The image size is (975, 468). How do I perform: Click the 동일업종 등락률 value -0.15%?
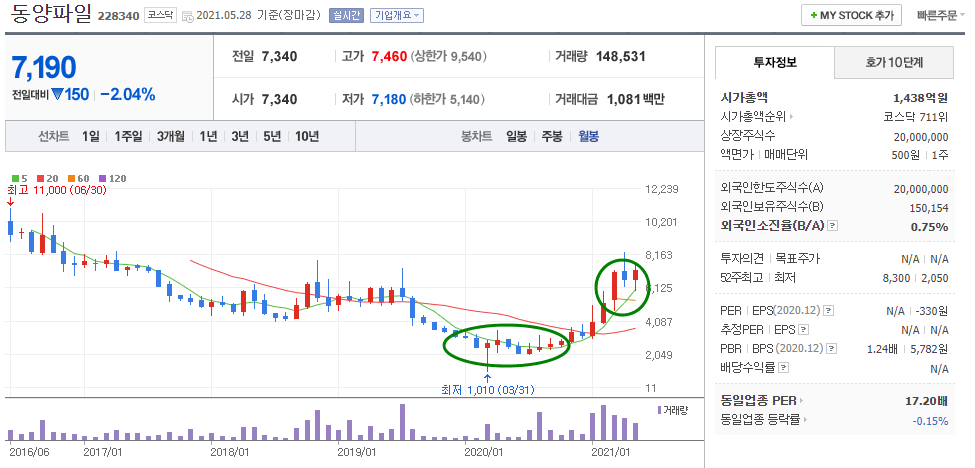(931, 420)
